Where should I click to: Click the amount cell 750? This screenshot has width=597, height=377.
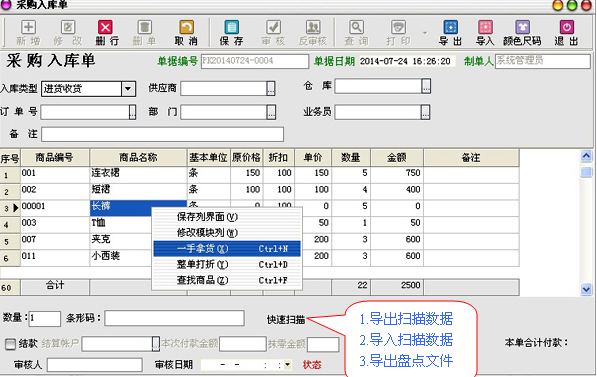click(397, 174)
